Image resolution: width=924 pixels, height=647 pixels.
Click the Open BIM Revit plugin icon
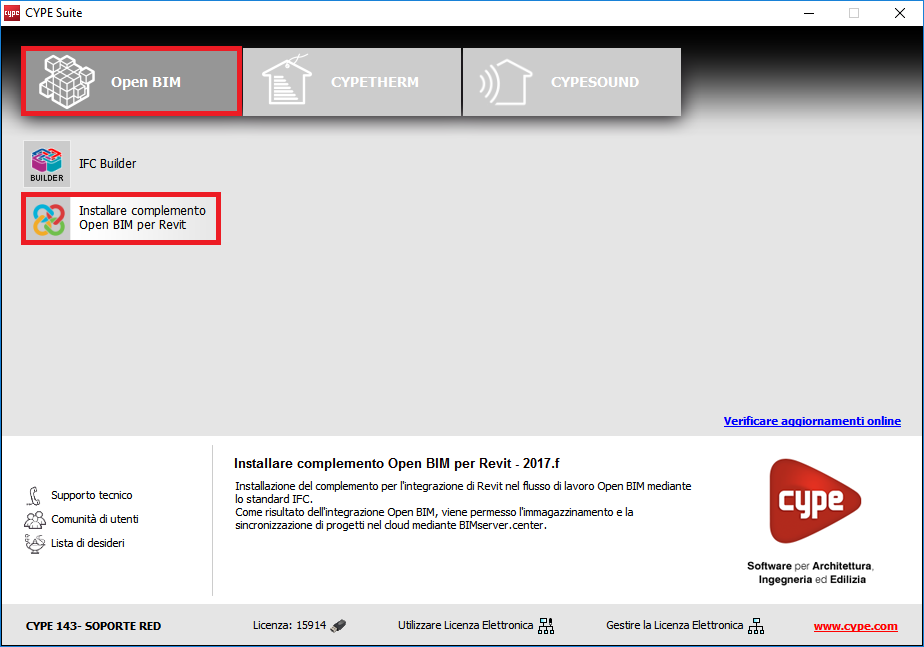pyautogui.click(x=49, y=219)
